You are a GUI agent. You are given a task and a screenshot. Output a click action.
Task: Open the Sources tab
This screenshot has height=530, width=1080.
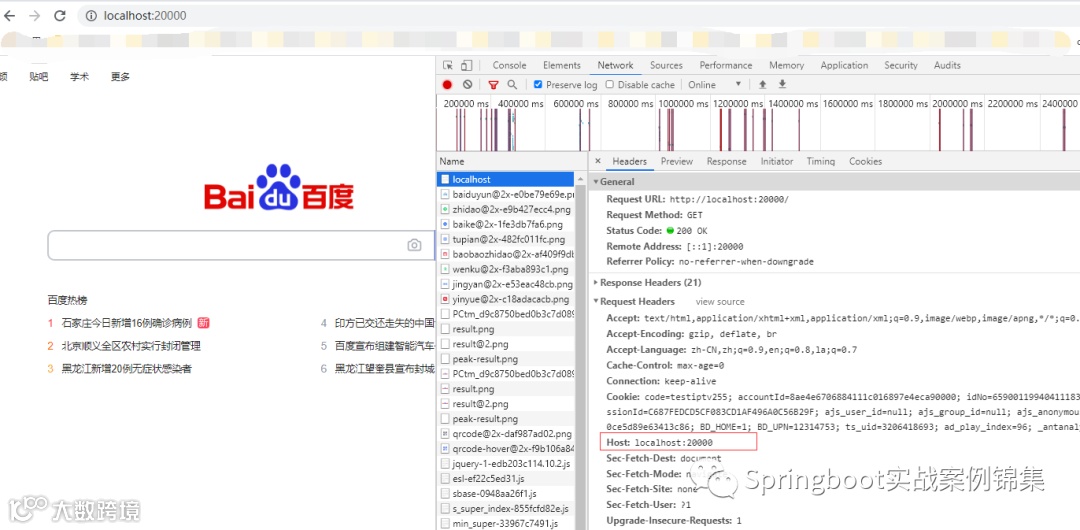coord(666,65)
